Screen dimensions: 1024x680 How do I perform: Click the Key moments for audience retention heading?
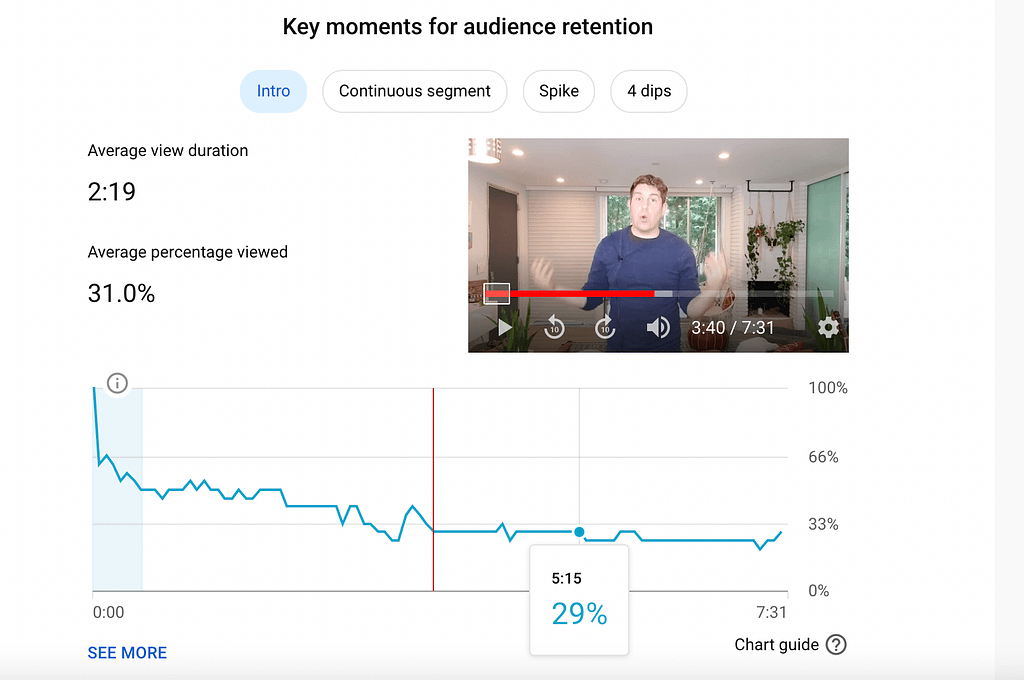pyautogui.click(x=468, y=27)
